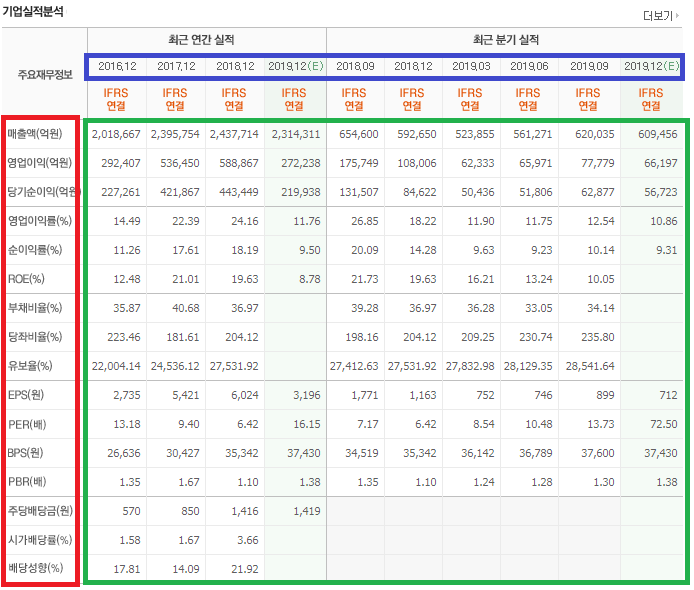
Task: Click the quick ratio value 235.80
Action: point(598,337)
